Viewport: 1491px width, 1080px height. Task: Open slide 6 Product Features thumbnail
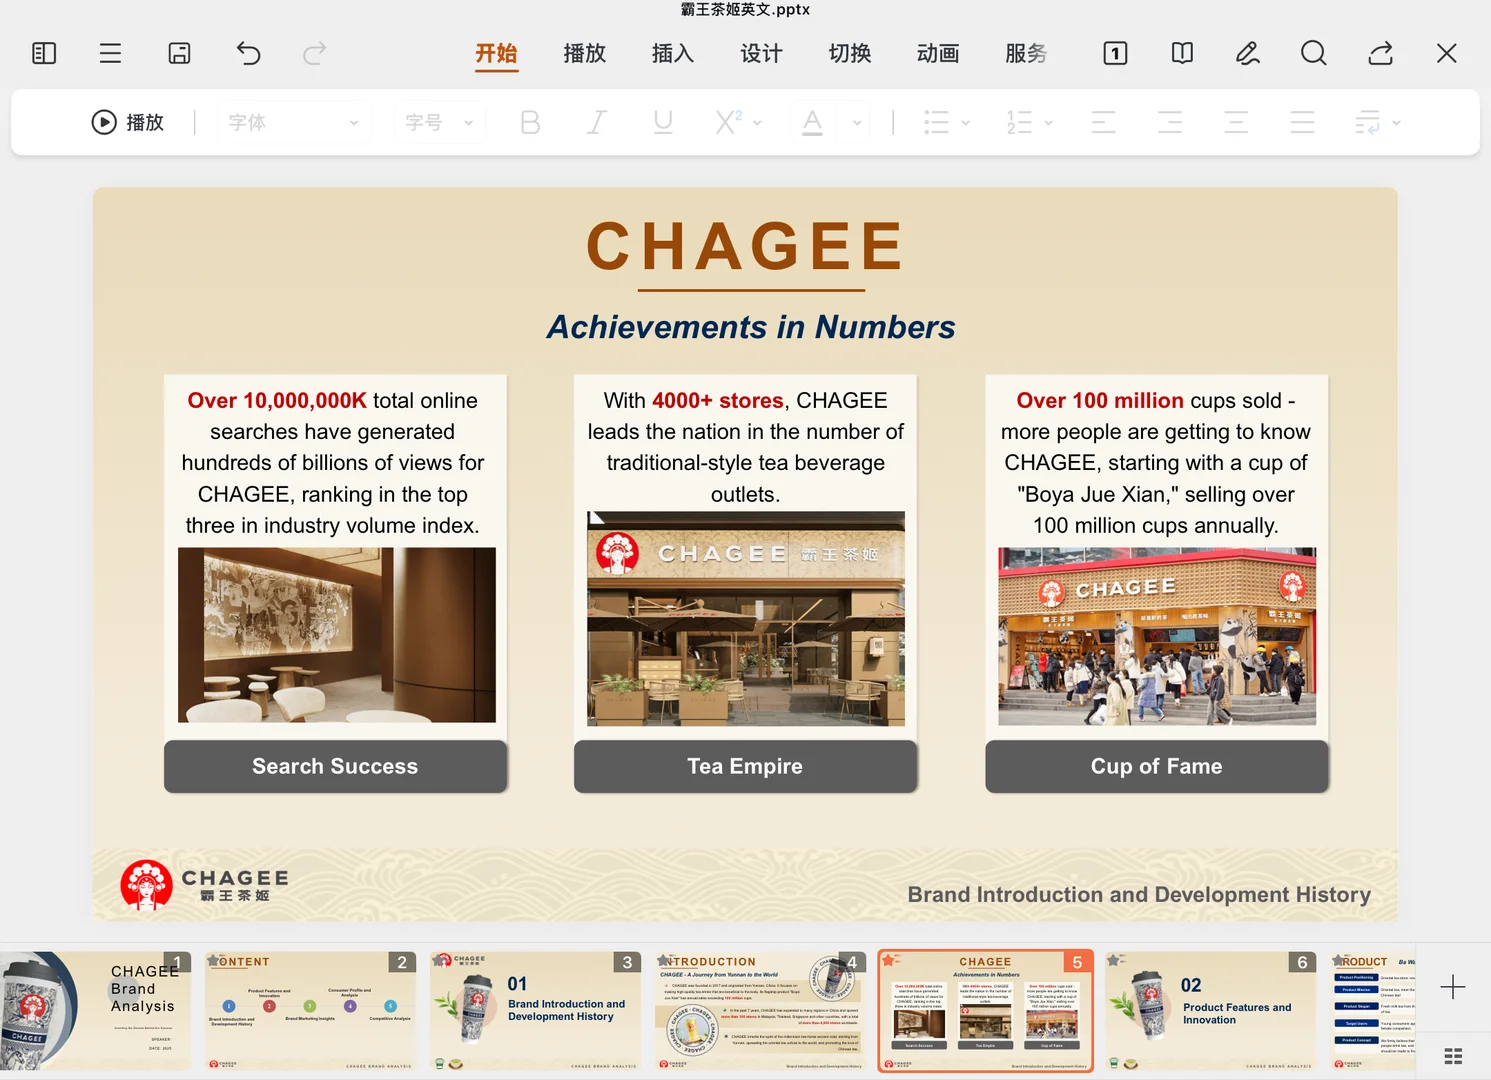(1210, 1011)
